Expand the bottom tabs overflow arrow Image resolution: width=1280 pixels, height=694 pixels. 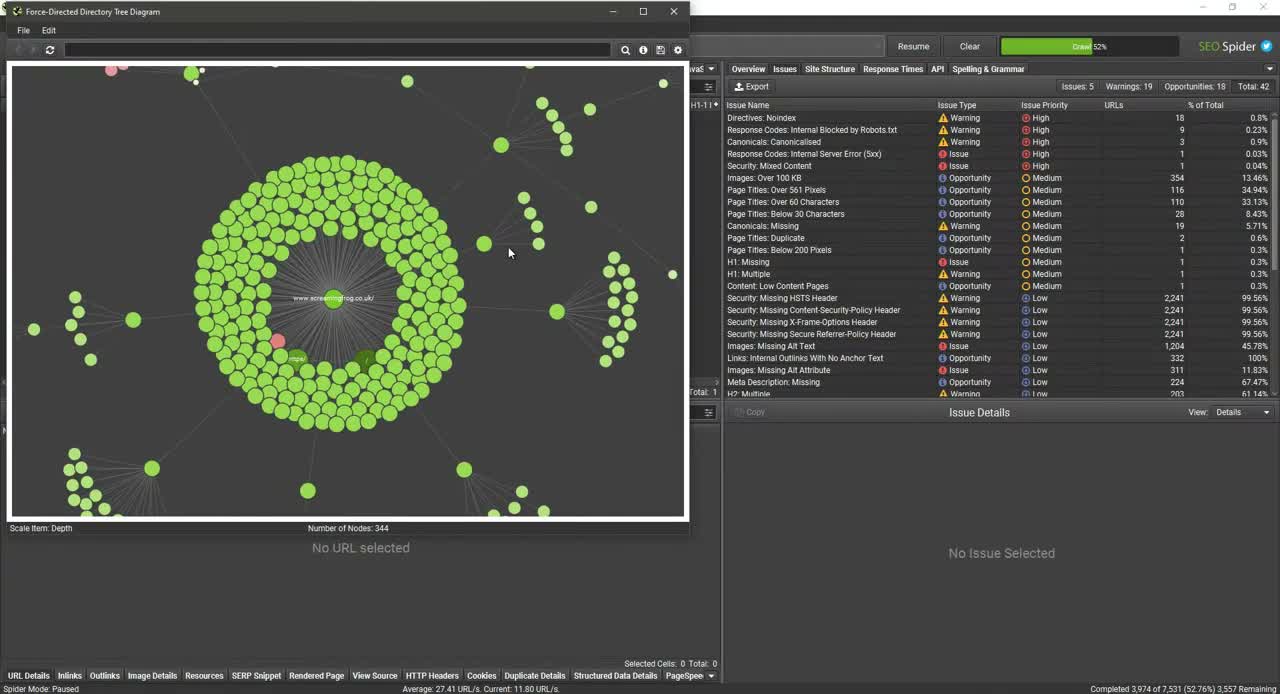(x=712, y=676)
